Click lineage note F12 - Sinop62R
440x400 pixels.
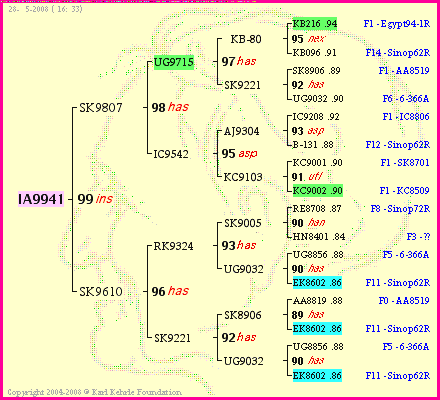point(398,145)
